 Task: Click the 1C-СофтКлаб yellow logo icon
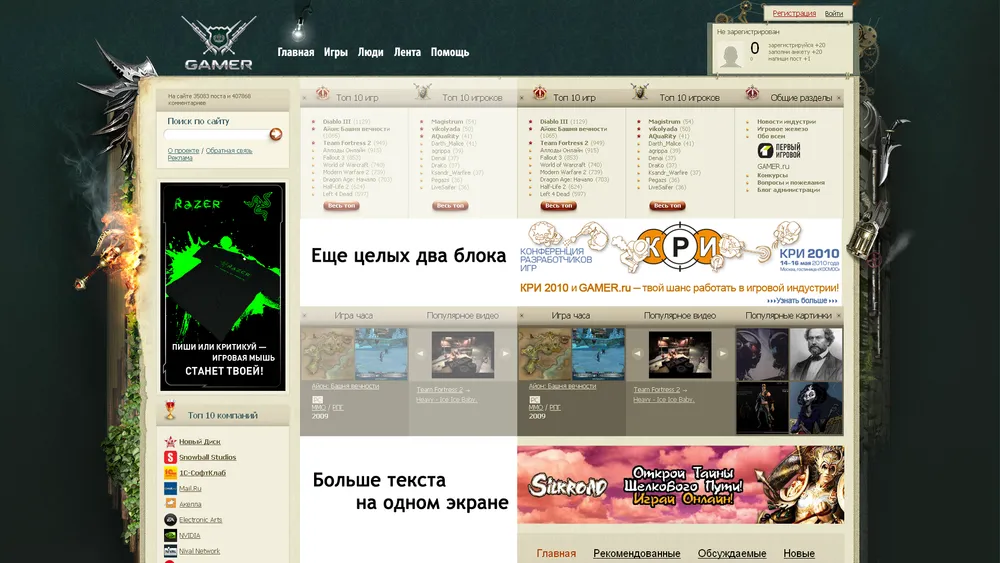pos(170,473)
